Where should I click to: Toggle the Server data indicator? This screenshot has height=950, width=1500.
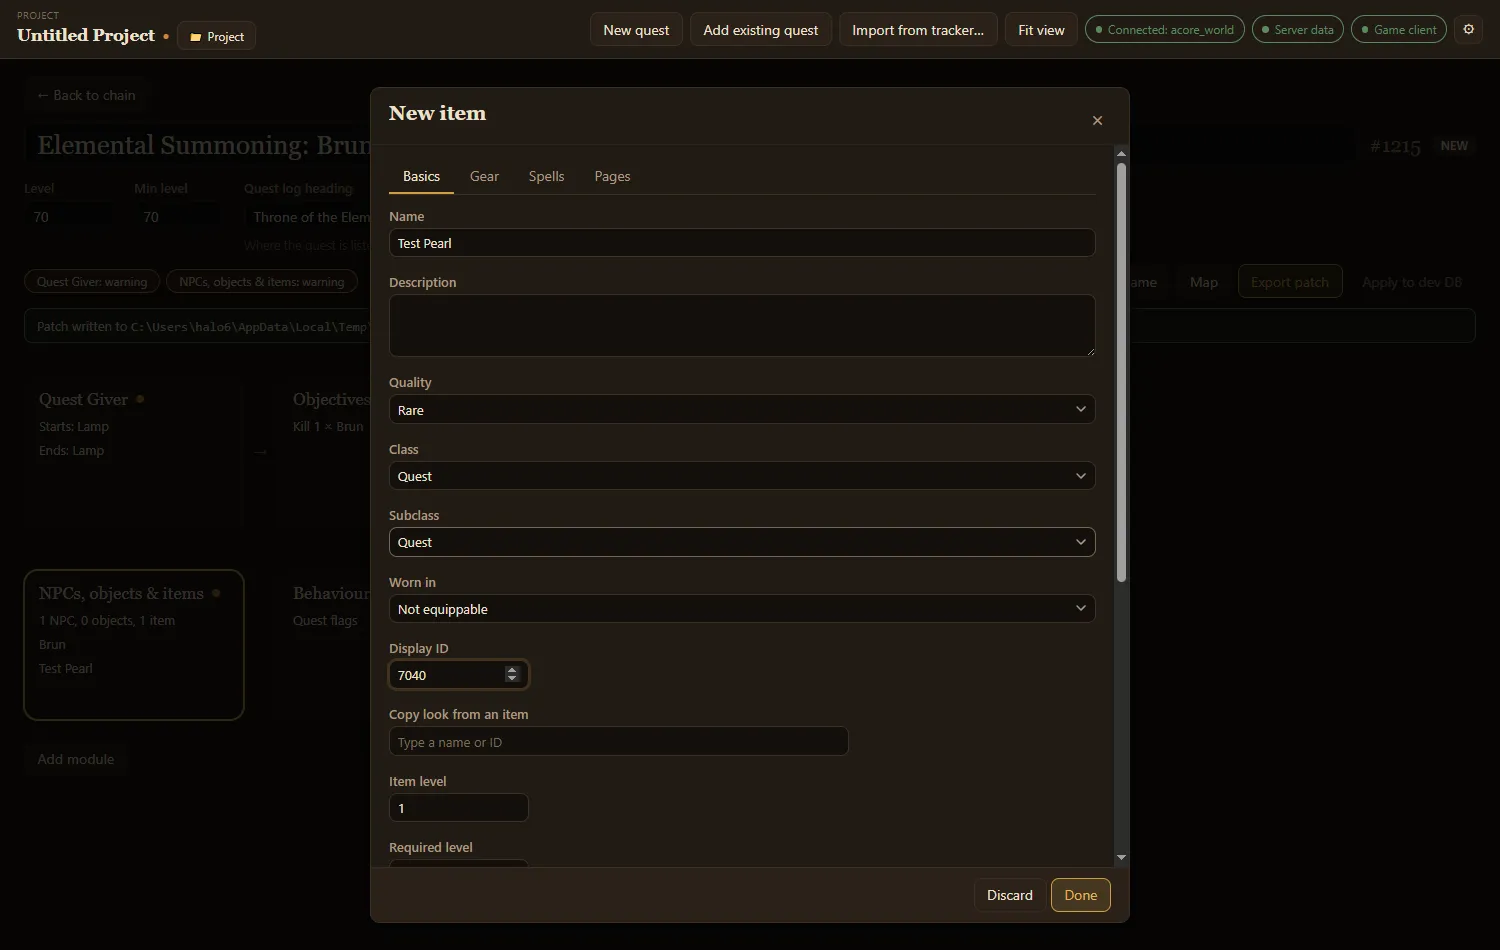tap(1298, 30)
